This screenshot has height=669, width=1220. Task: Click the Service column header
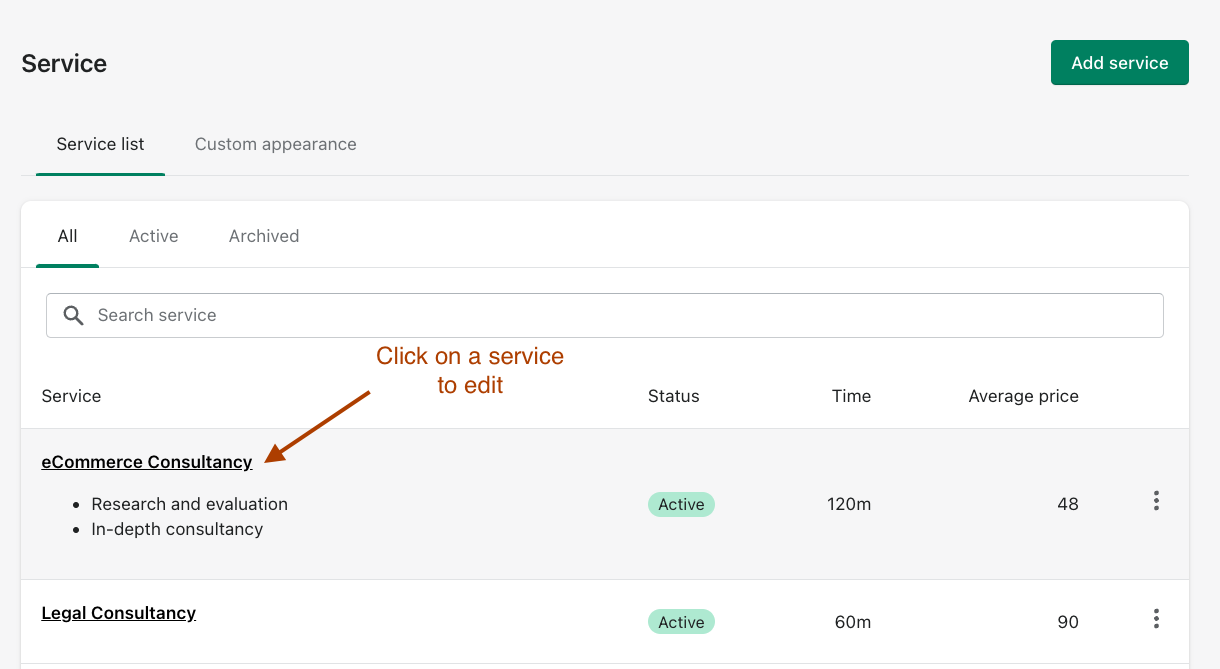click(x=71, y=396)
